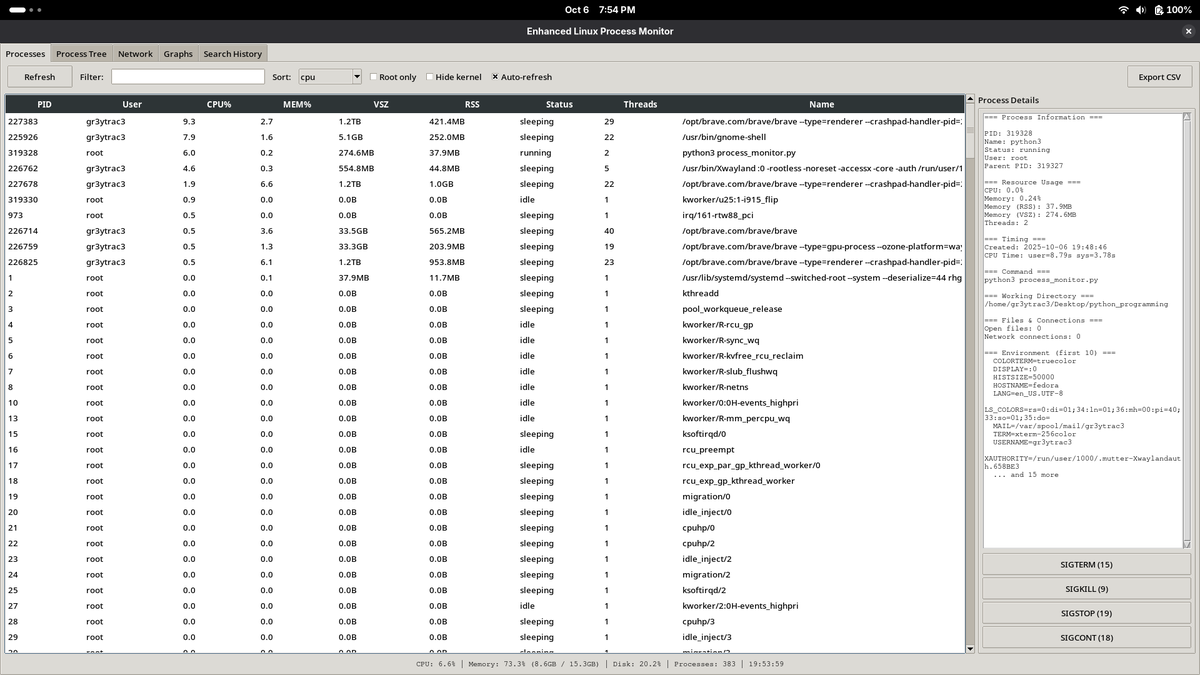The width and height of the screenshot is (1200, 675).
Task: Disable the Auto-refresh checkbox
Action: click(521, 77)
